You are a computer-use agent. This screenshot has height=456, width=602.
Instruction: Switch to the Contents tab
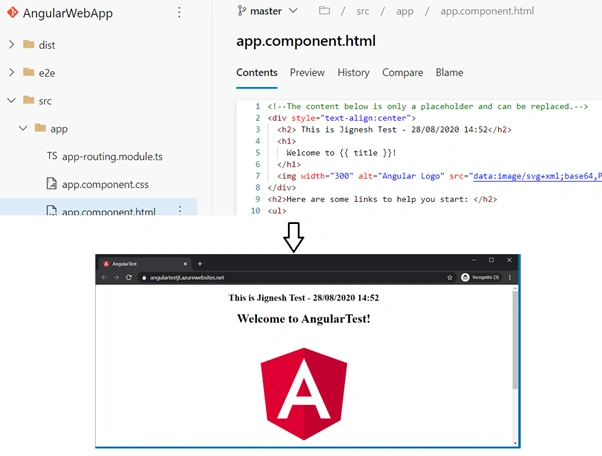(x=257, y=73)
